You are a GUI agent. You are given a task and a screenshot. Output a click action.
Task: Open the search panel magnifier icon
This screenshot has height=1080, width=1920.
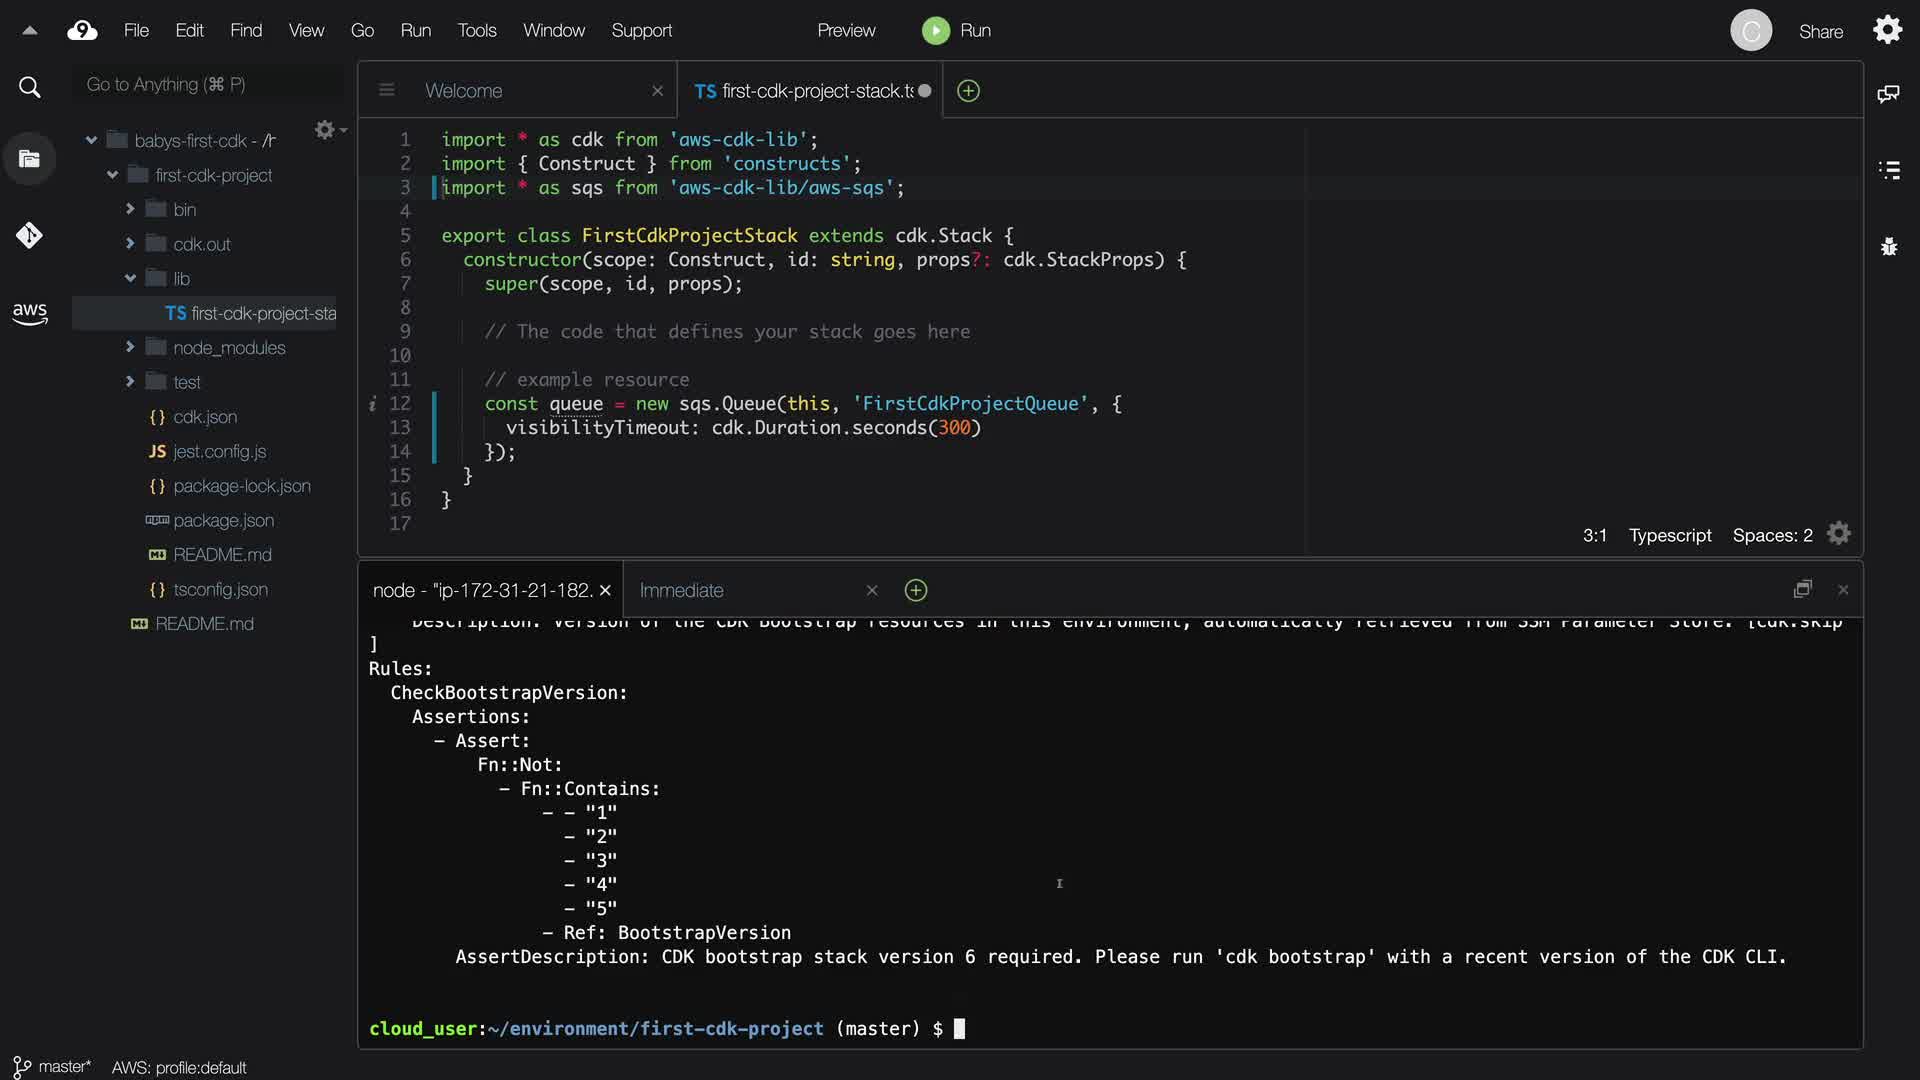pyautogui.click(x=30, y=87)
